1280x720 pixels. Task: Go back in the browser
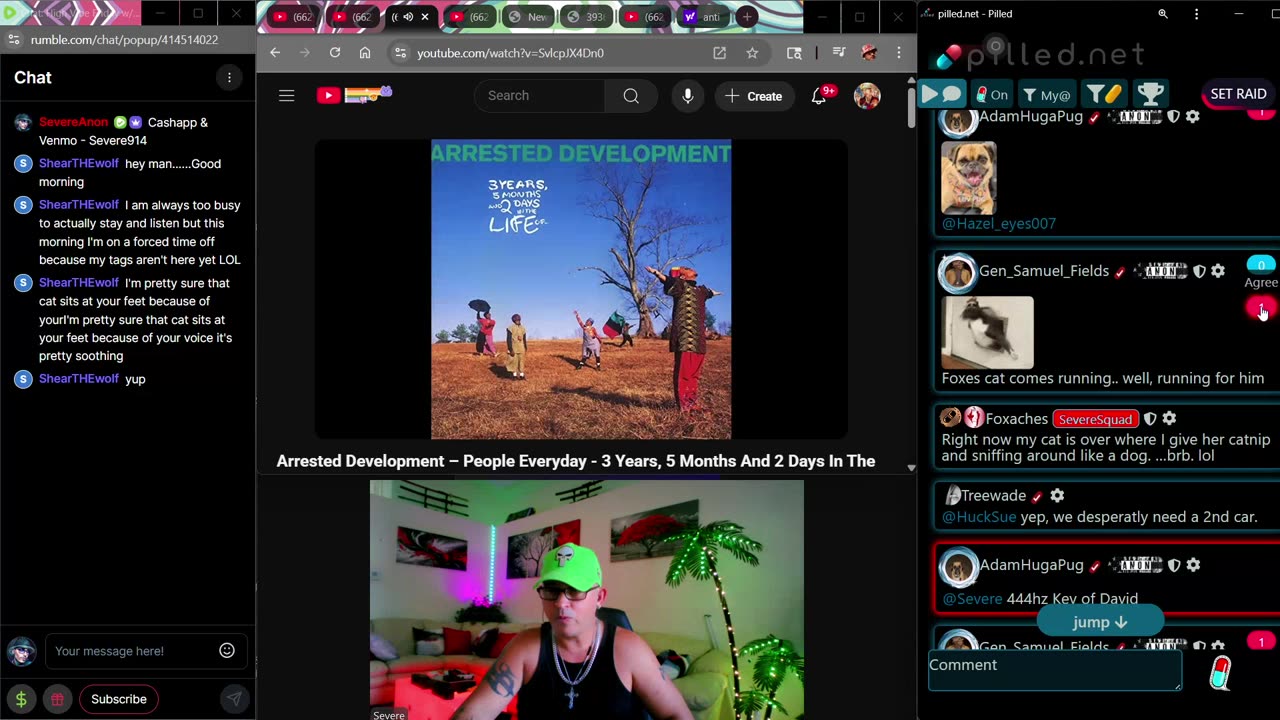click(x=275, y=53)
